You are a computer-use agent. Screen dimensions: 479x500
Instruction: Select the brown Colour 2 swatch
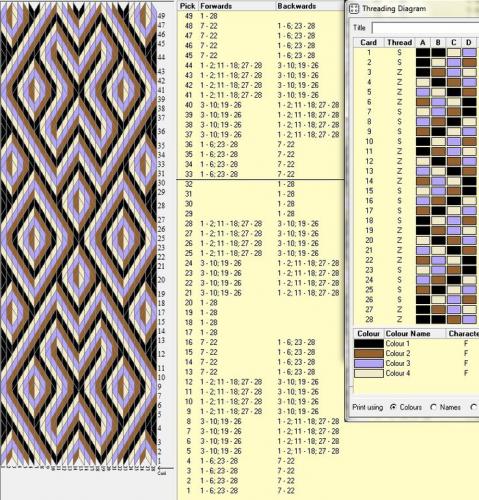point(369,353)
